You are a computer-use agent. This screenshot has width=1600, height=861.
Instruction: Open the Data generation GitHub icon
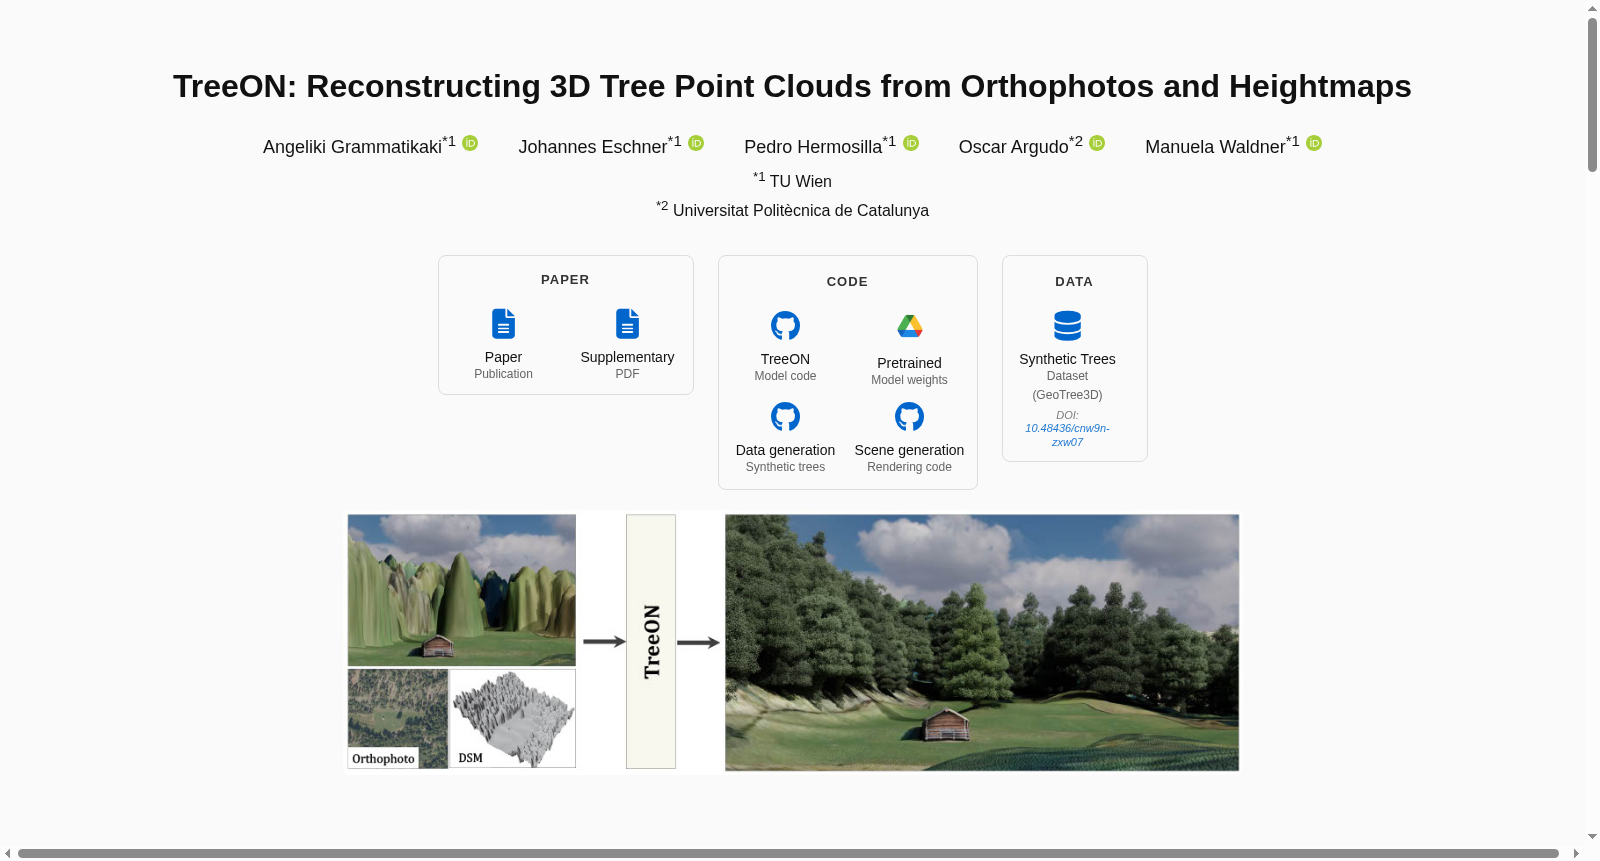(x=785, y=417)
